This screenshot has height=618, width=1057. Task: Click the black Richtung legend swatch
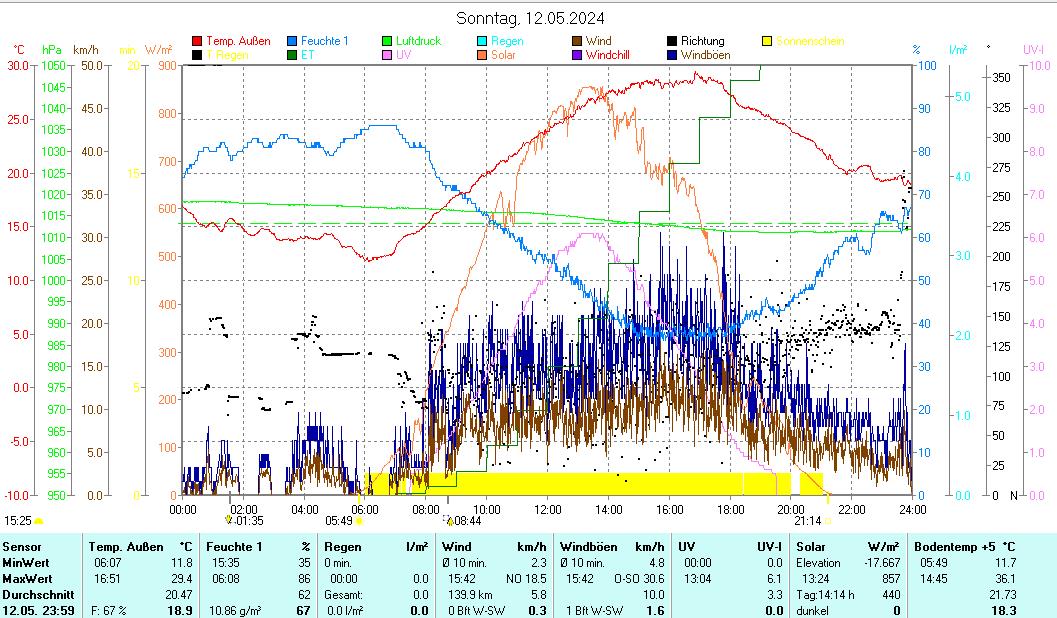672,41
